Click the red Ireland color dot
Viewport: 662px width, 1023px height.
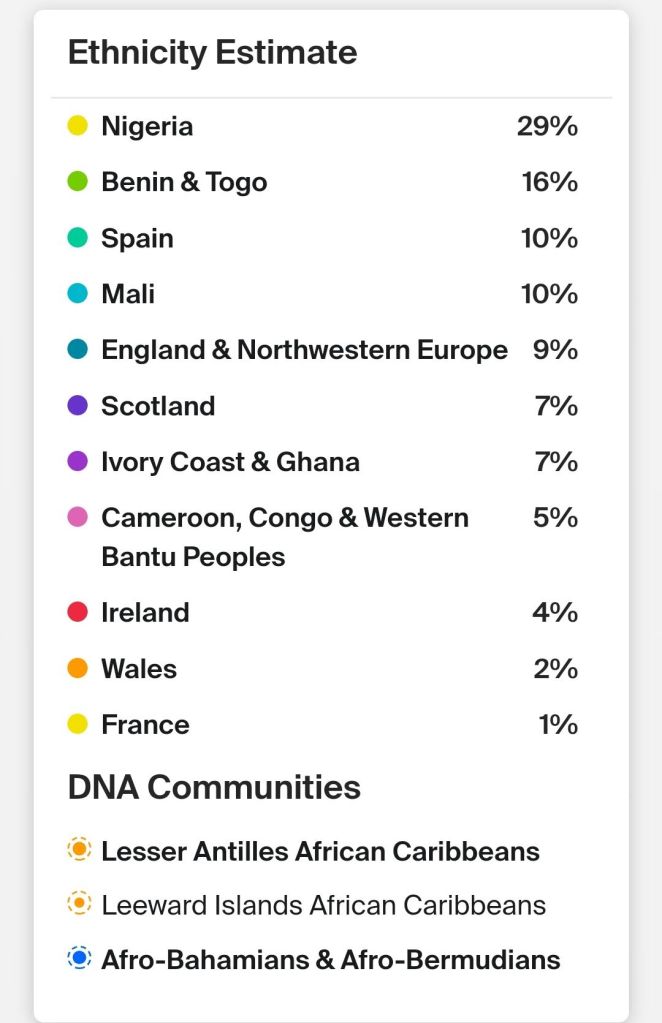(x=78, y=613)
